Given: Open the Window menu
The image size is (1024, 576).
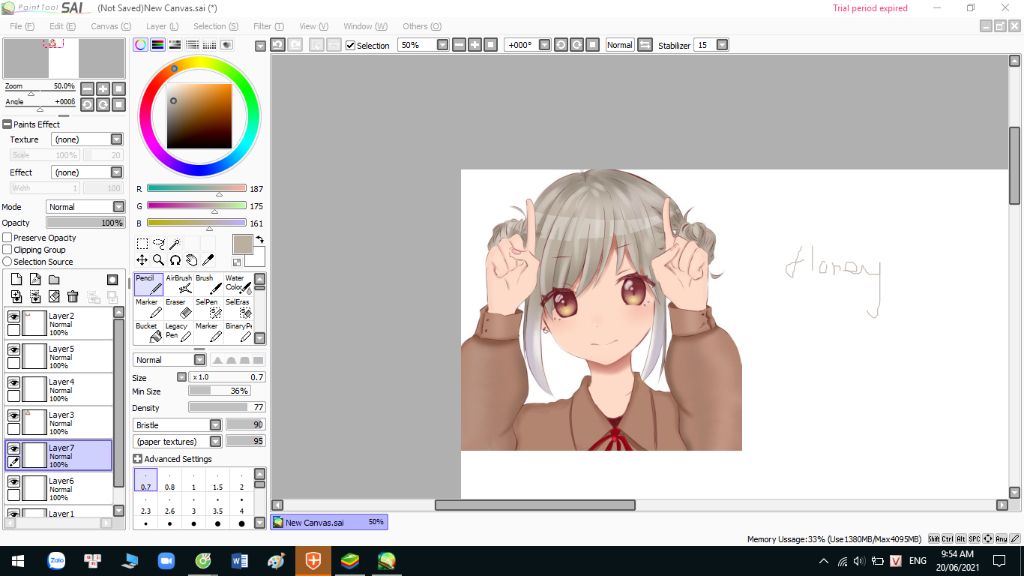Looking at the screenshot, I should [x=365, y=26].
